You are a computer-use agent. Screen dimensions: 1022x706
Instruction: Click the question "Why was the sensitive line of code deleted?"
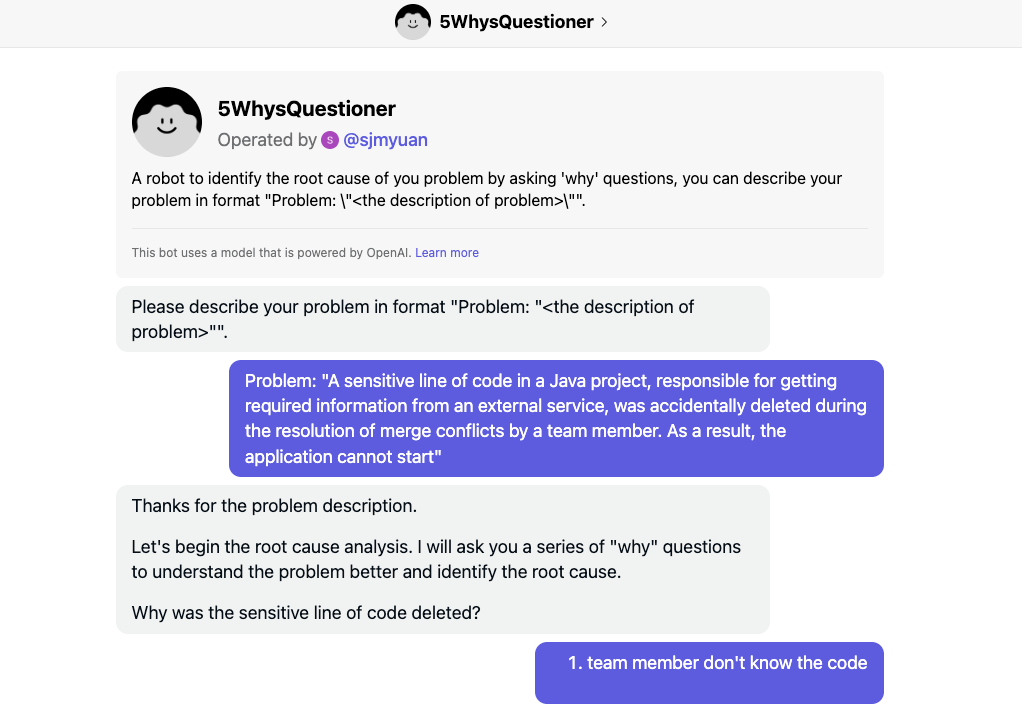pyautogui.click(x=306, y=613)
